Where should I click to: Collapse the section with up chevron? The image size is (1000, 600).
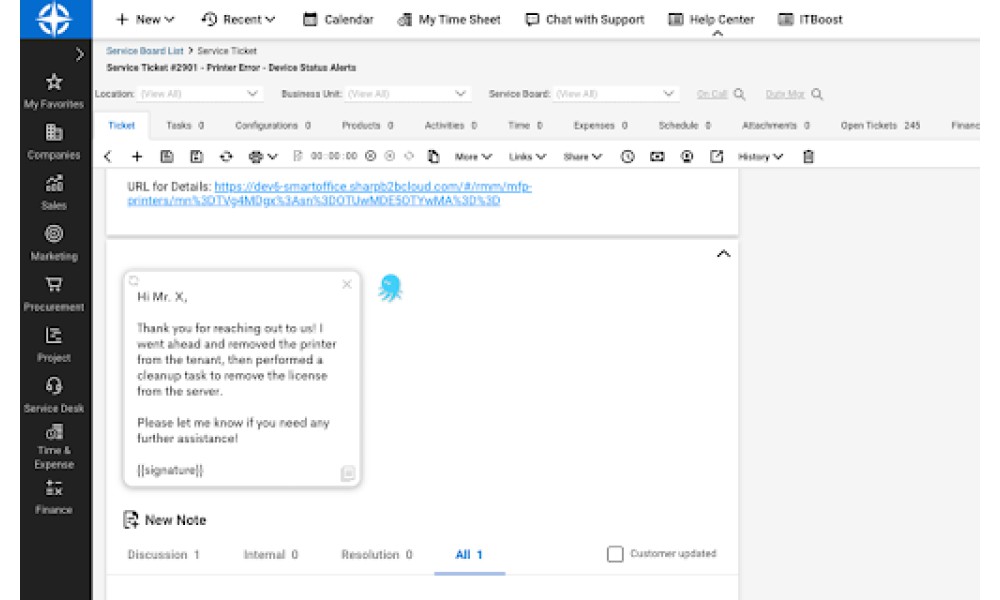723,254
